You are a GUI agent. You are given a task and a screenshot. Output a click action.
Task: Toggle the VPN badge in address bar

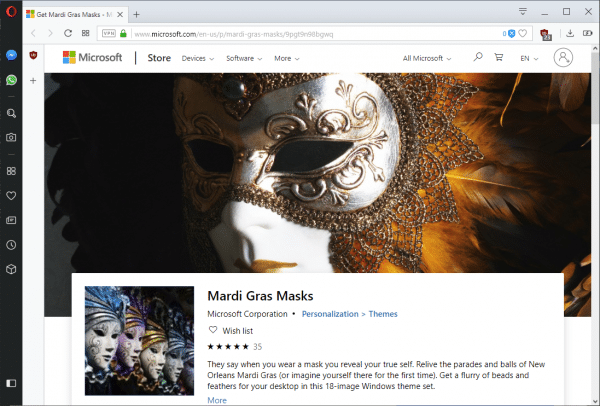(109, 34)
